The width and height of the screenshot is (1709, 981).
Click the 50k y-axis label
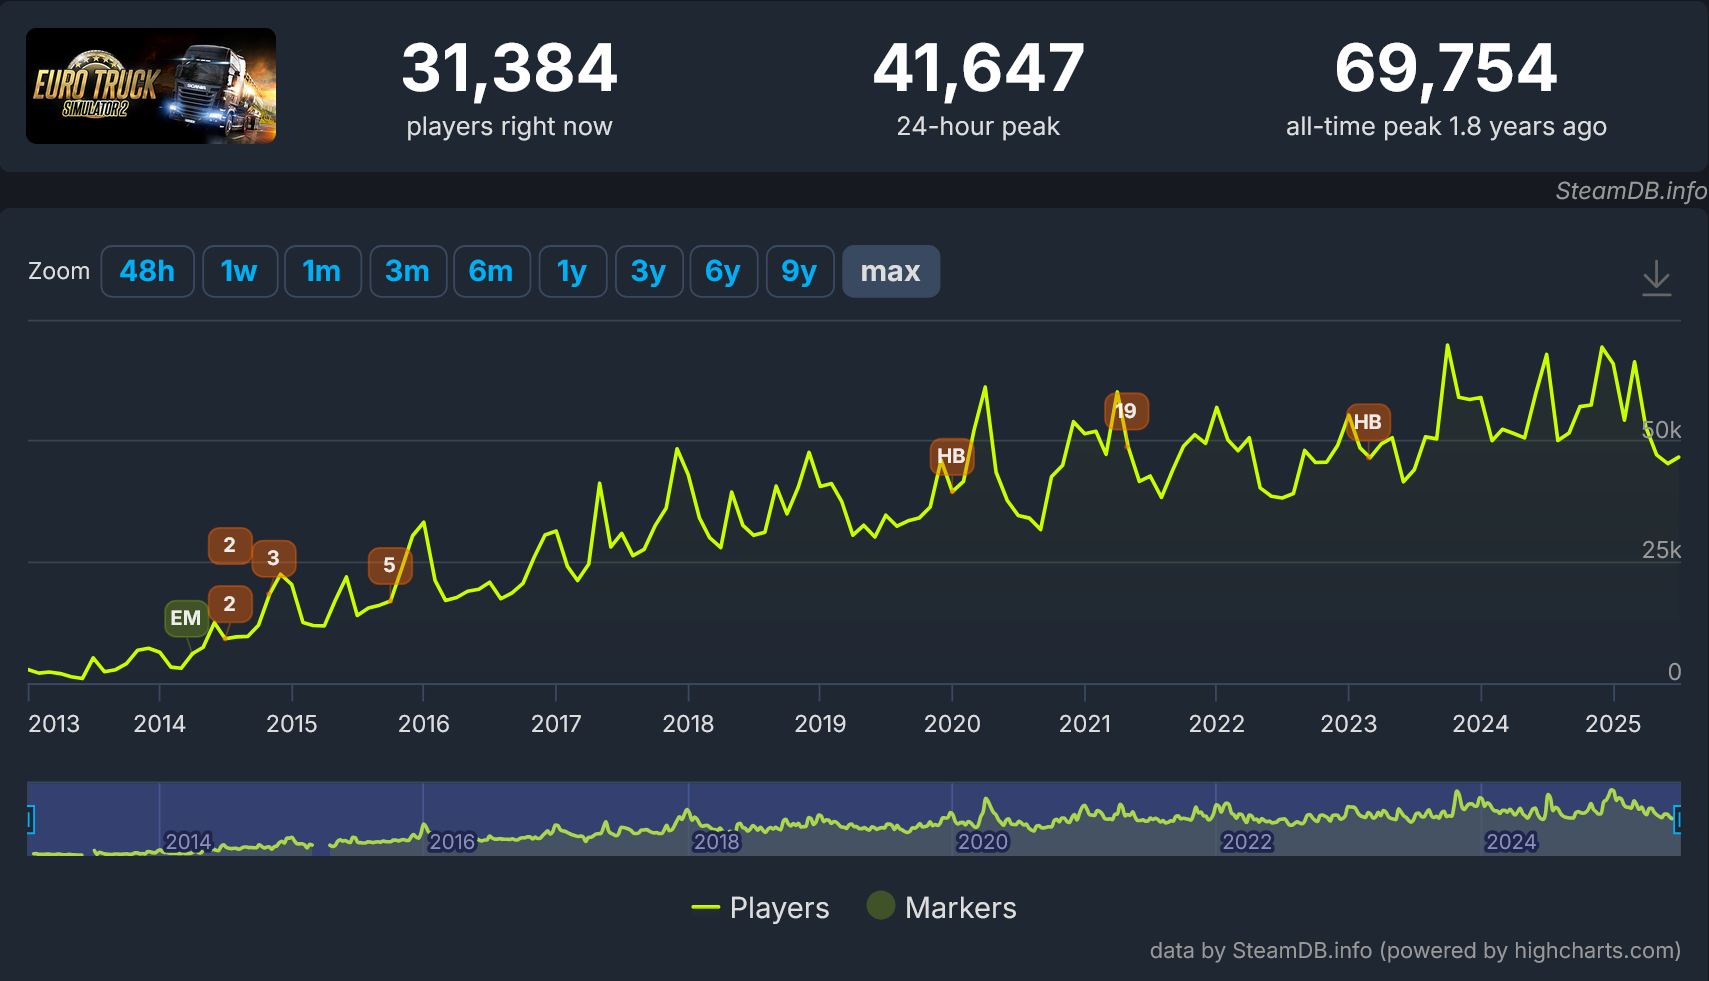point(1662,430)
